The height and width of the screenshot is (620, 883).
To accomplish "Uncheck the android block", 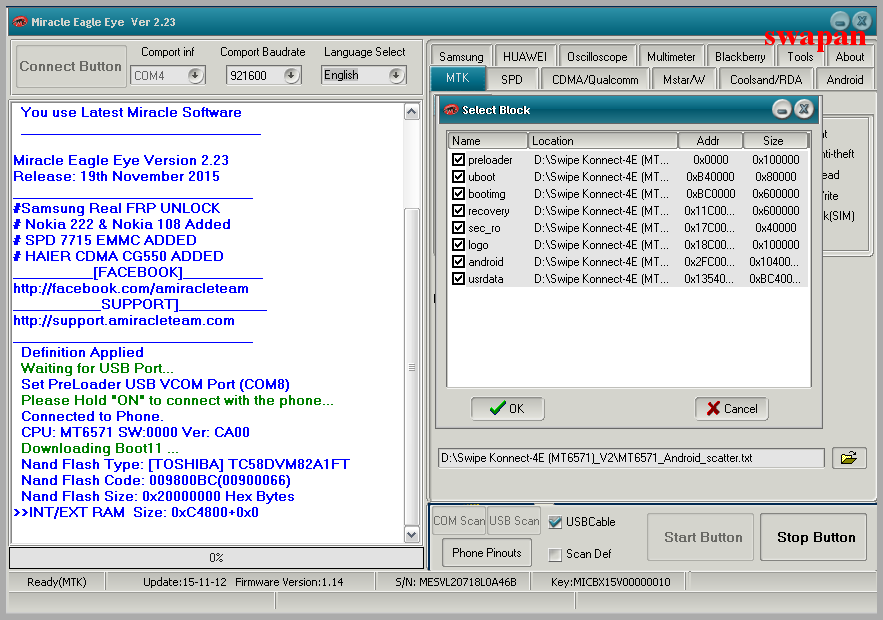I will tap(458, 262).
